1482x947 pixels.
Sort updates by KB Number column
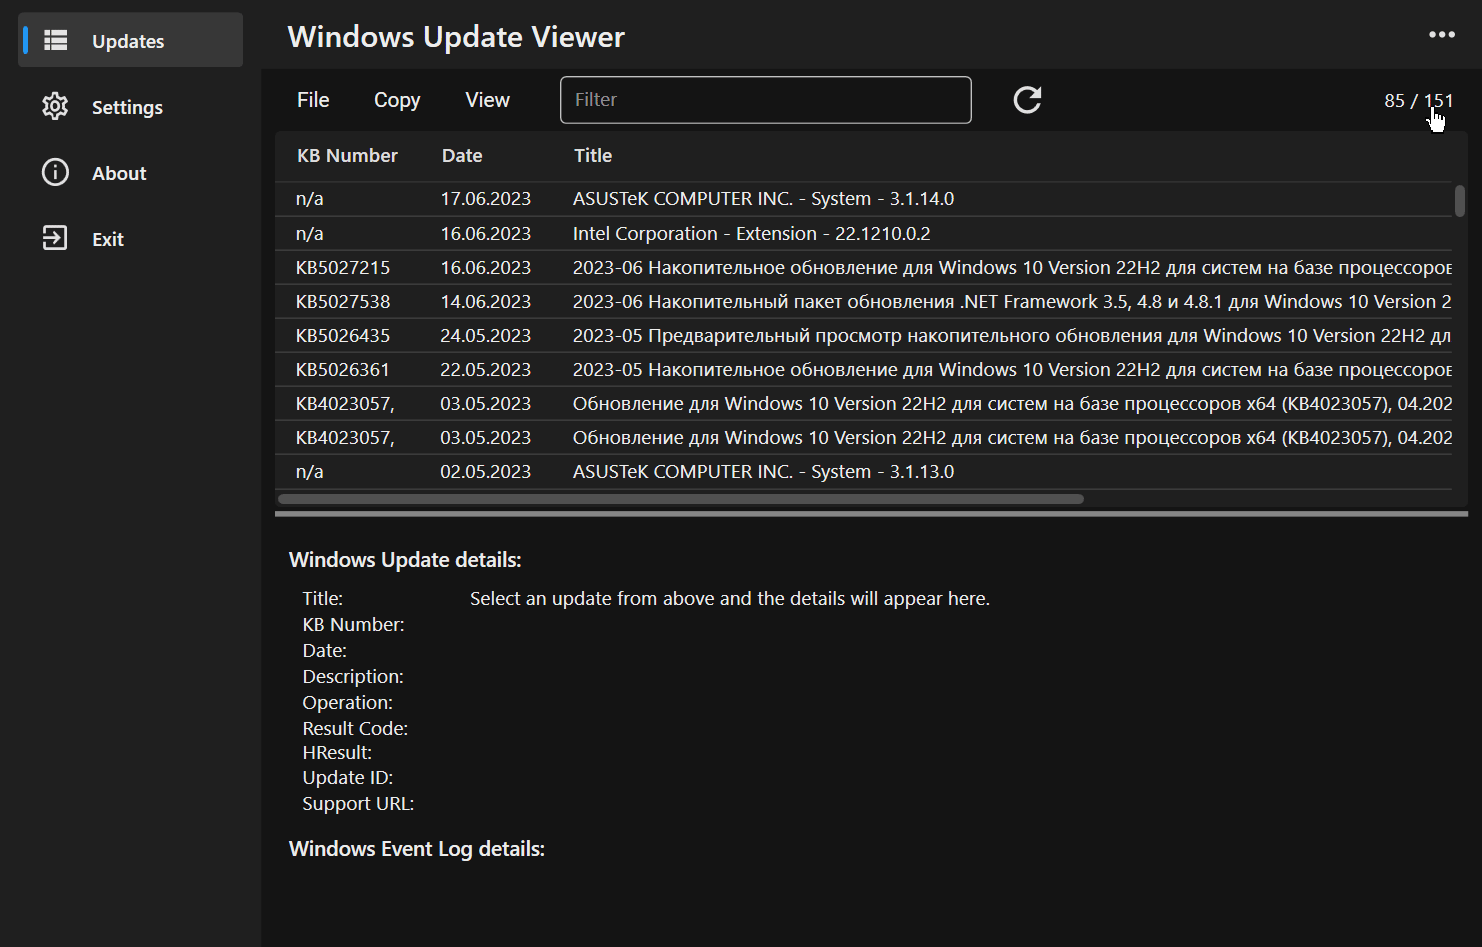pos(347,156)
